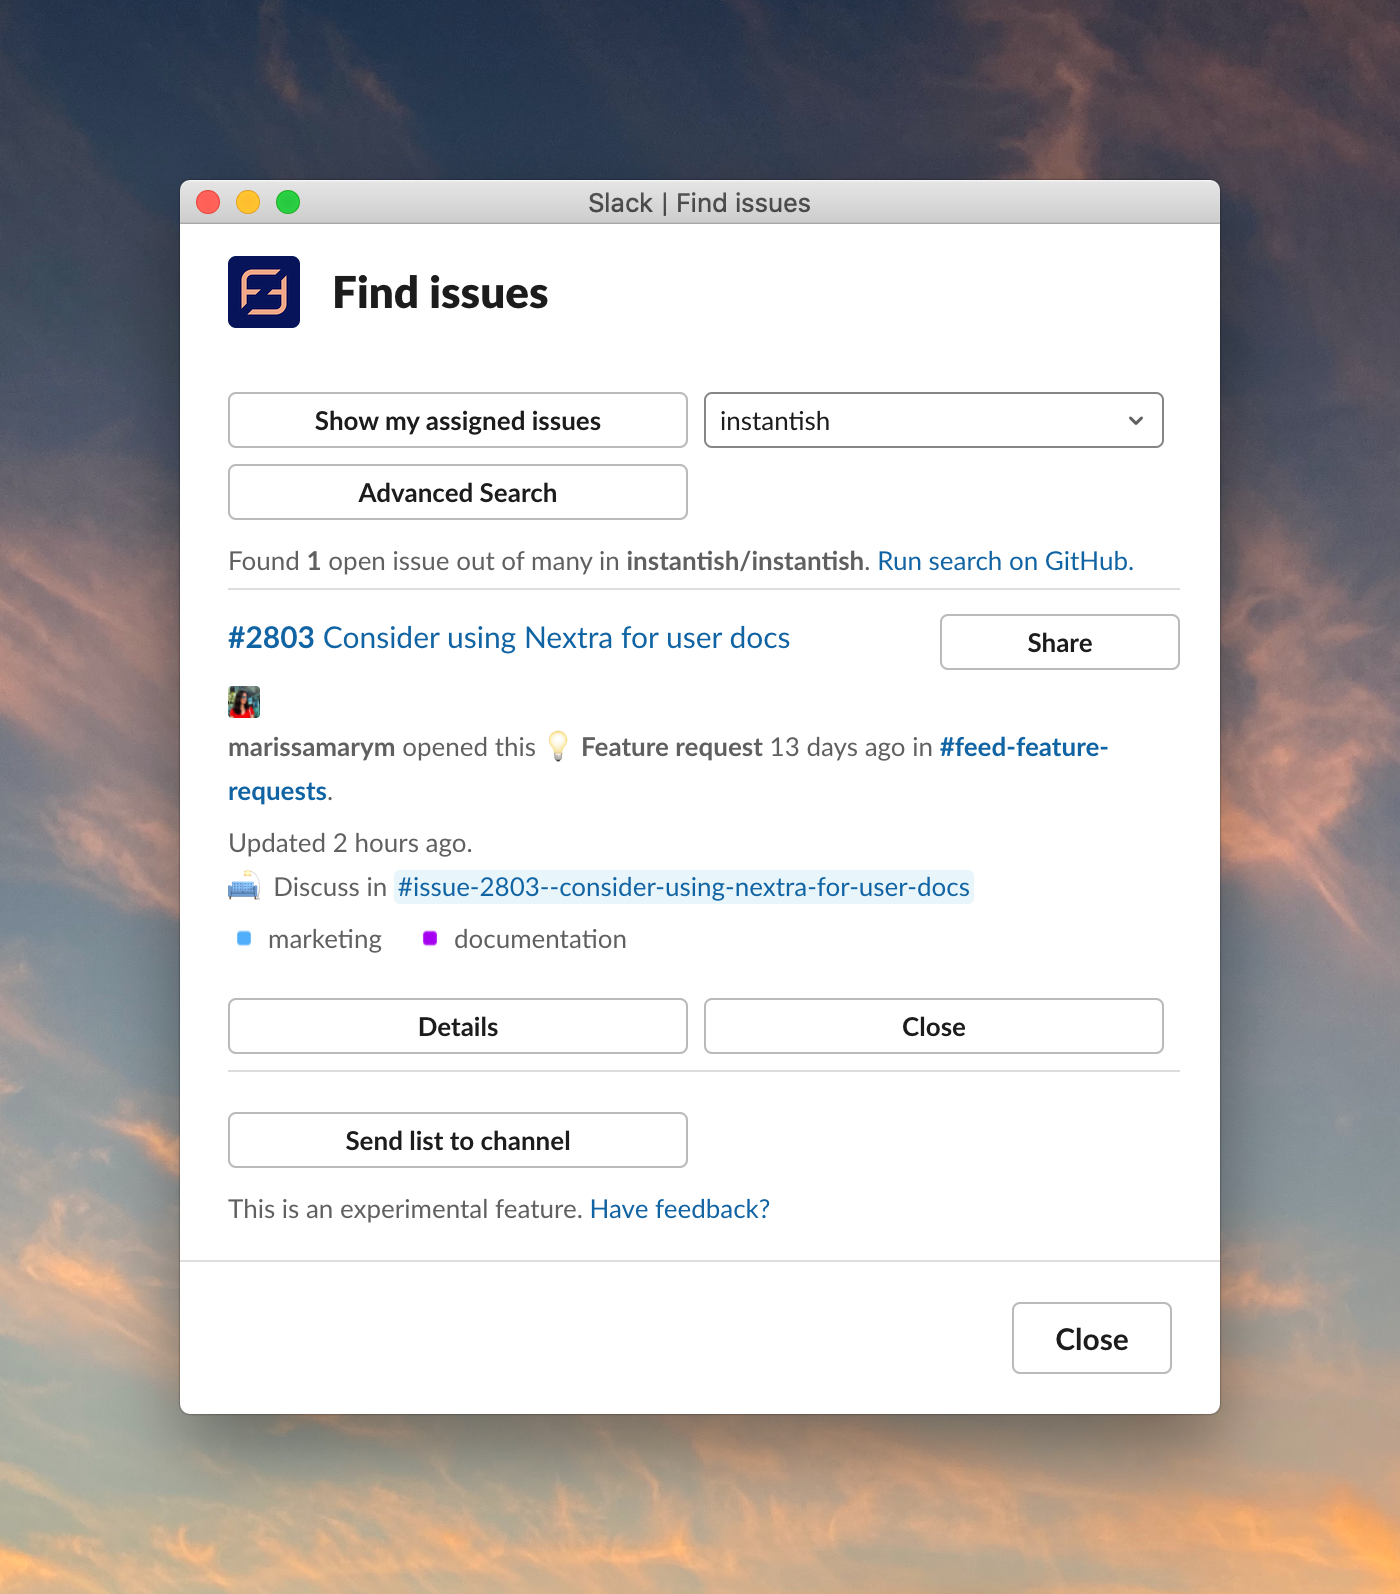Open the #feed-feature-requests channel link
The height and width of the screenshot is (1594, 1400).
1023,747
